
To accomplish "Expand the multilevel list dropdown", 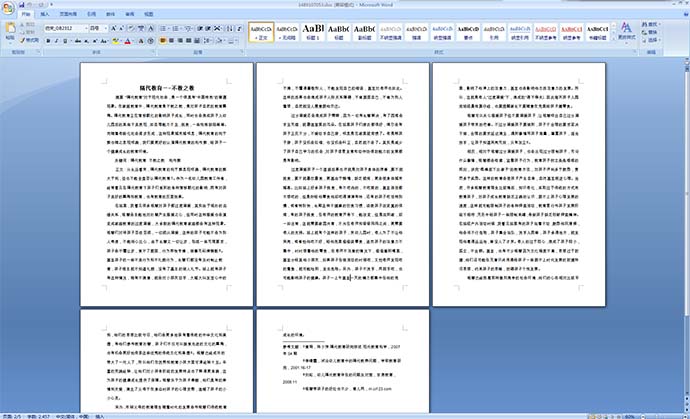I will [x=193, y=28].
